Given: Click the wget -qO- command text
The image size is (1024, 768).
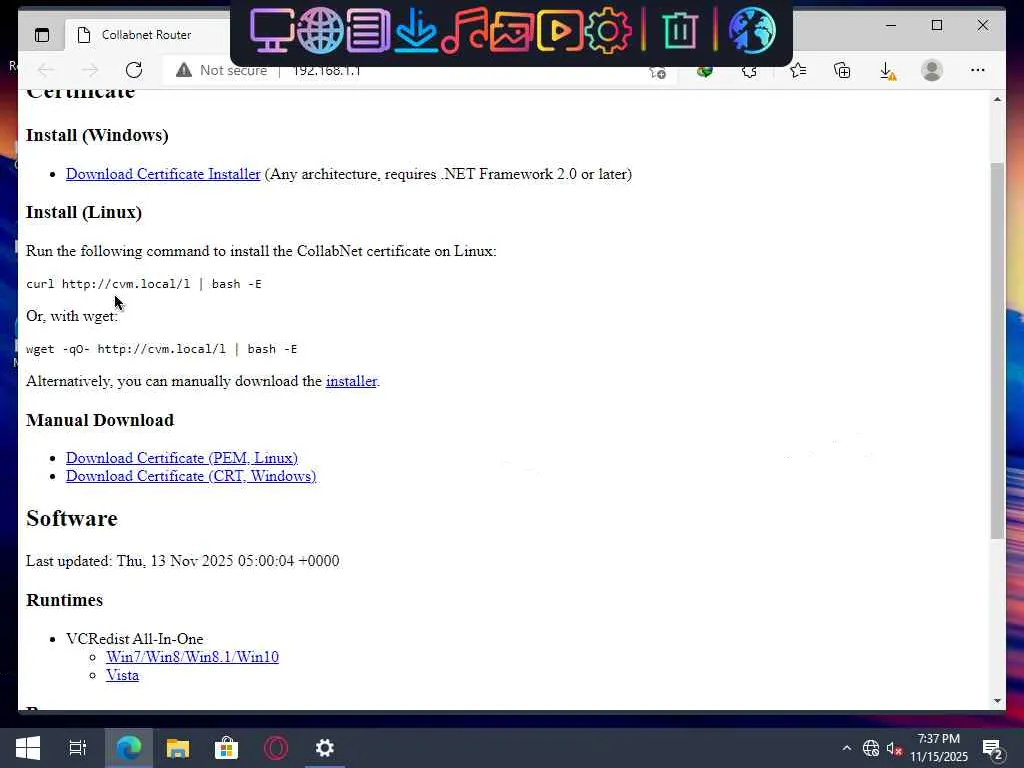Looking at the screenshot, I should [161, 349].
